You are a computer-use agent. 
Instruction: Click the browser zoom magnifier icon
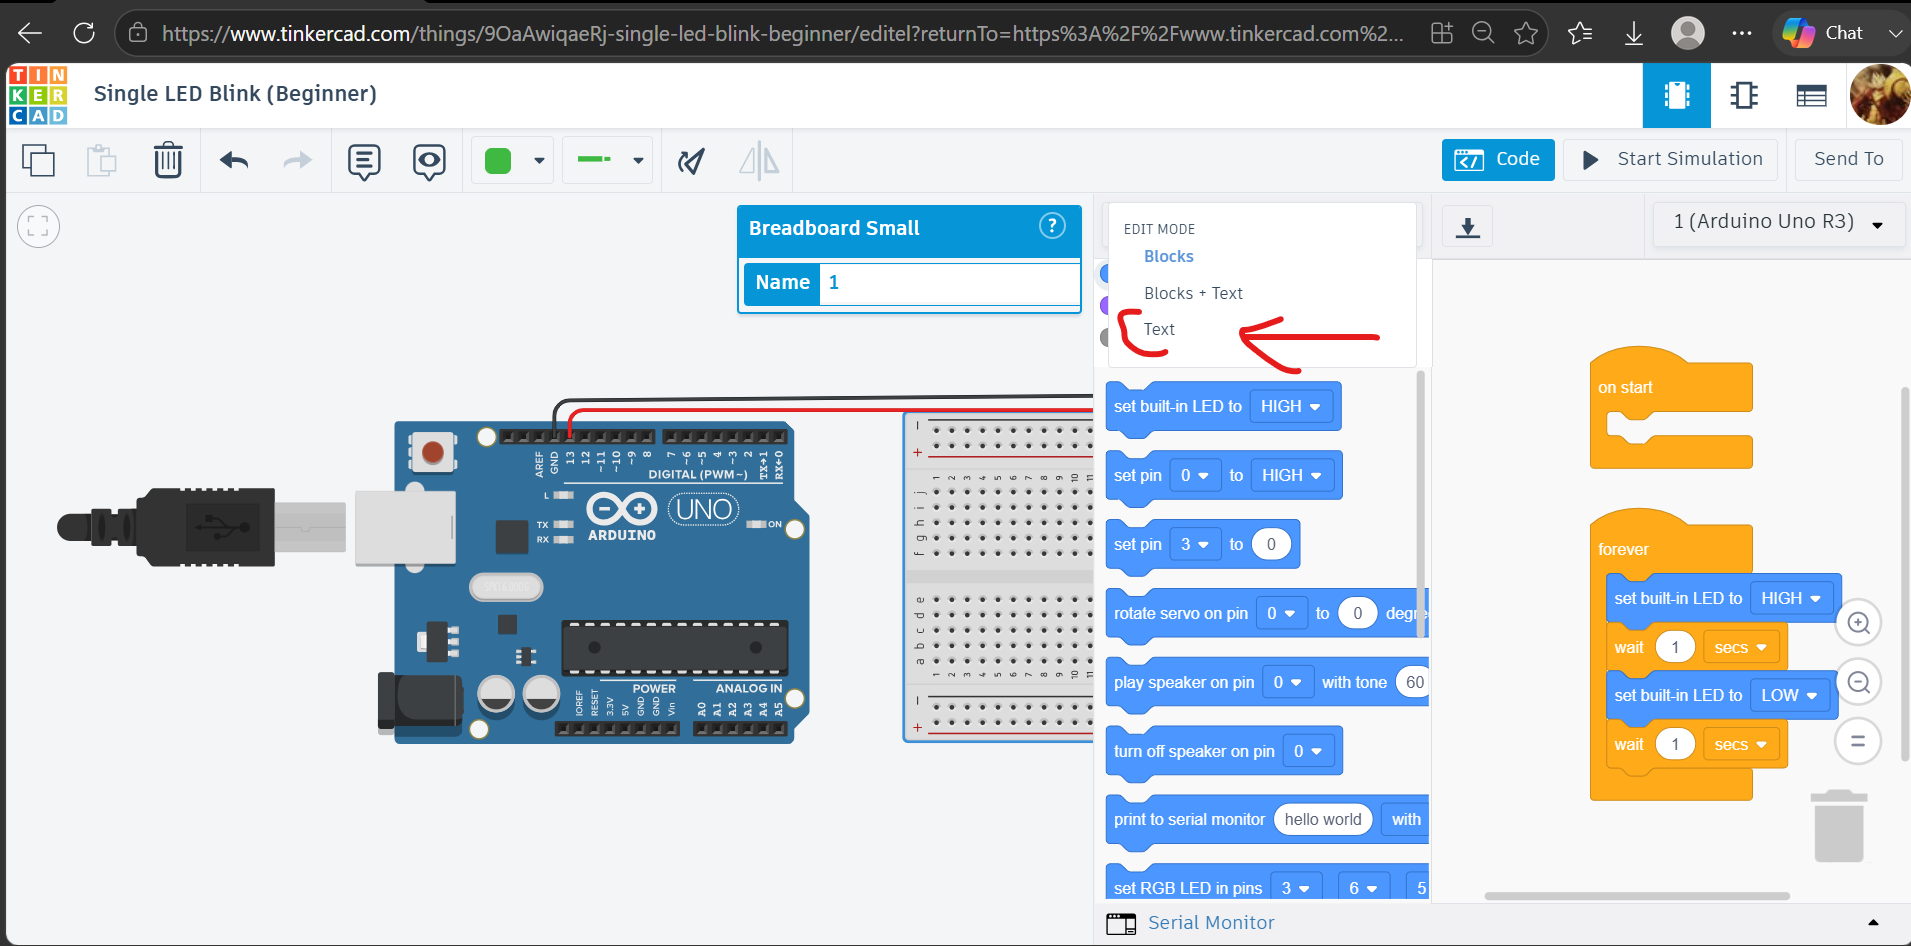(x=1483, y=33)
